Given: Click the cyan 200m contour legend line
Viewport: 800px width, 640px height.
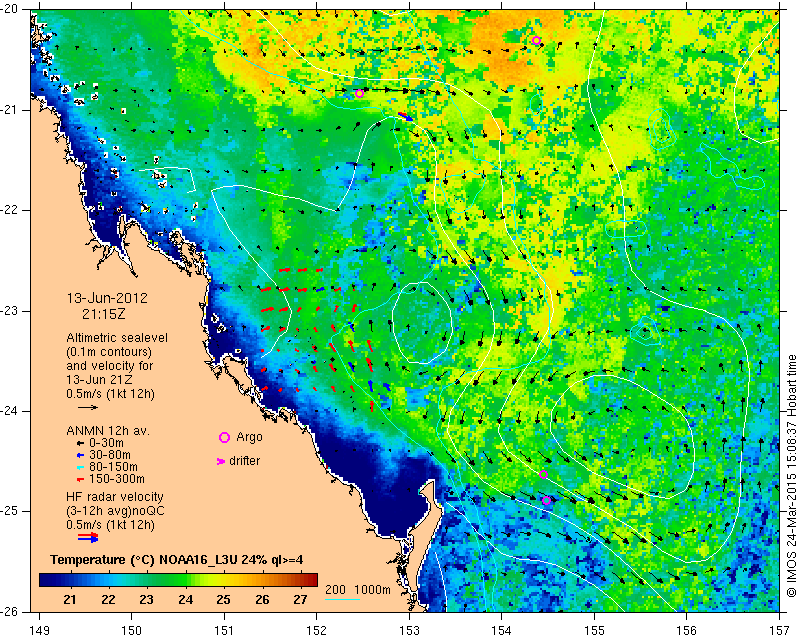Looking at the screenshot, I should coord(343,599).
